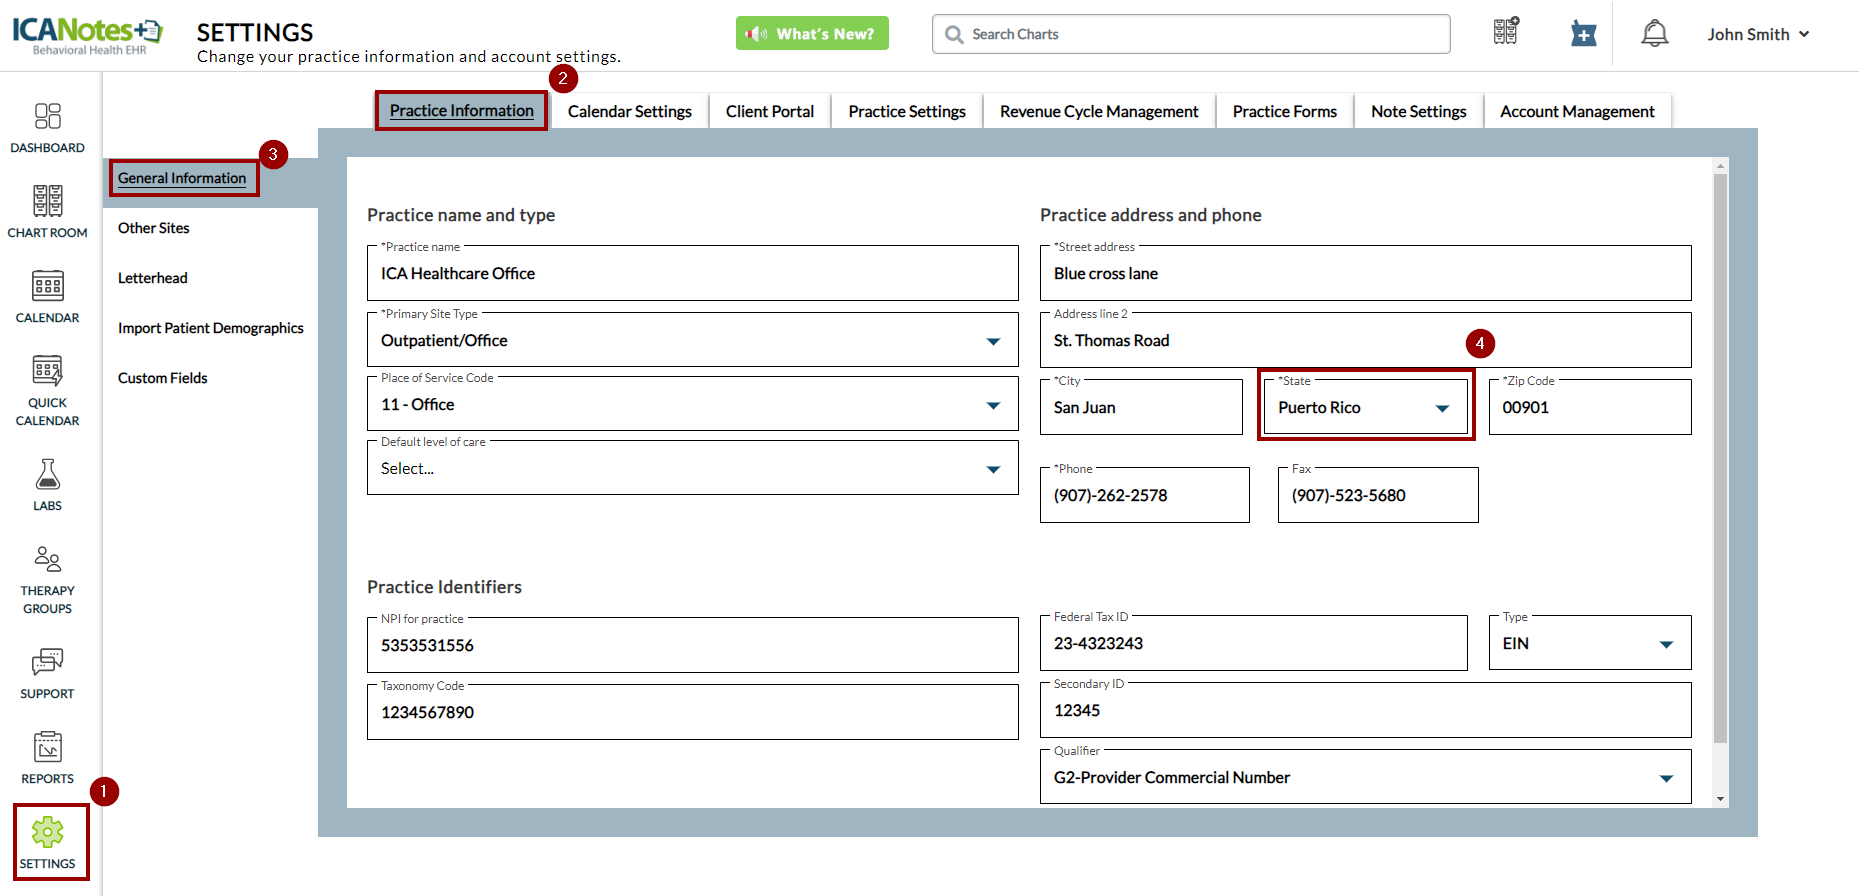
Task: Click the Support chat icon
Action: (x=47, y=662)
